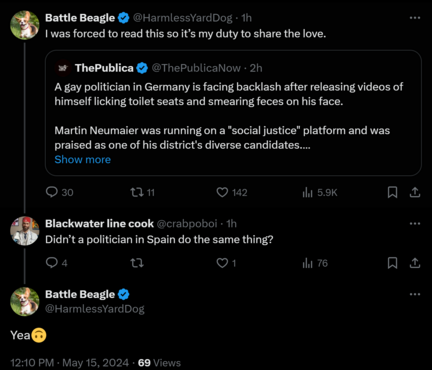Repost Blackwater line cook's reply

click(x=137, y=263)
